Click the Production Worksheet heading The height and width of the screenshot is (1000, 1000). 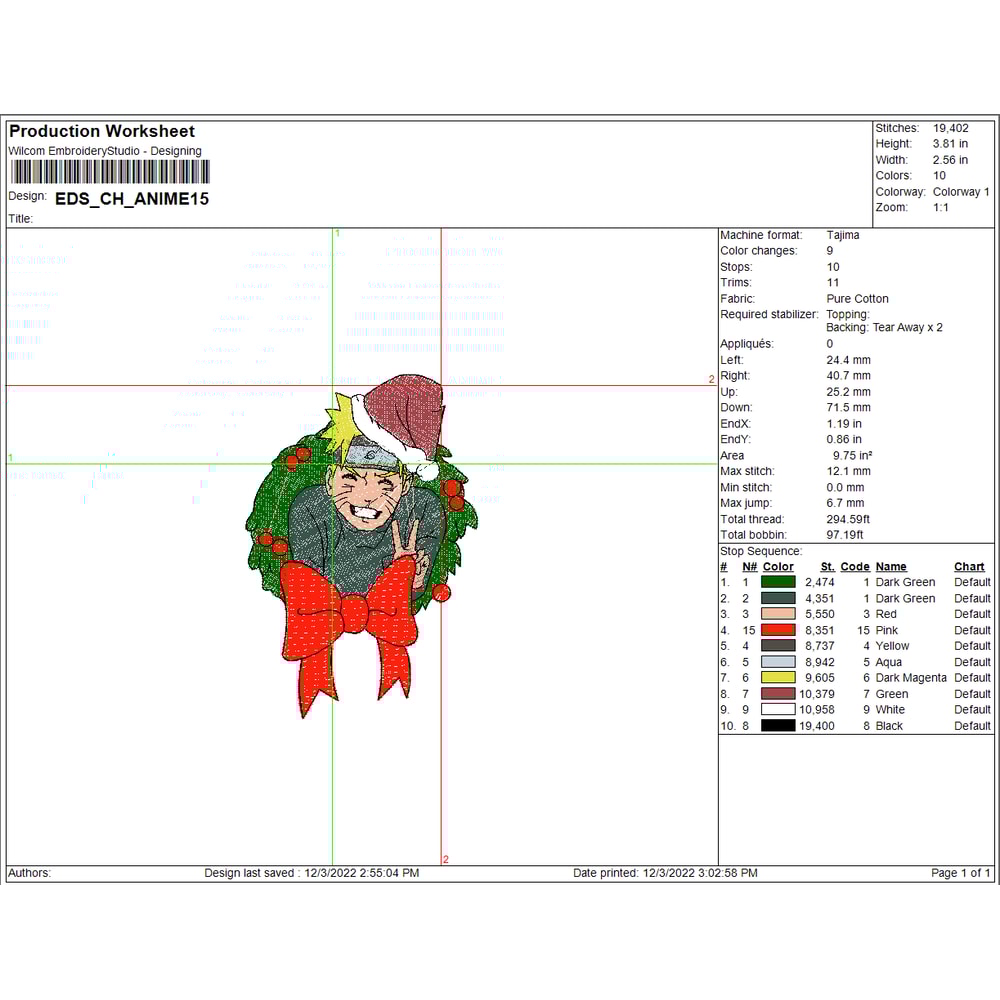click(102, 131)
